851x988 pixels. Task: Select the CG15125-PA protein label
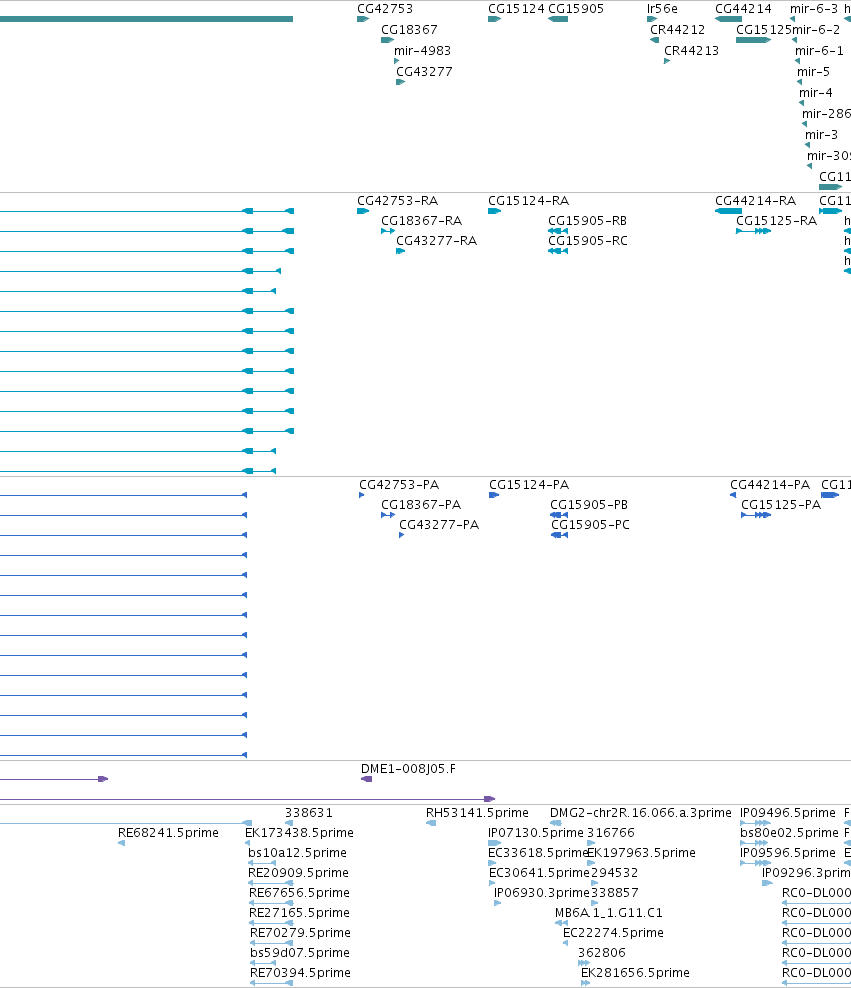coord(781,505)
